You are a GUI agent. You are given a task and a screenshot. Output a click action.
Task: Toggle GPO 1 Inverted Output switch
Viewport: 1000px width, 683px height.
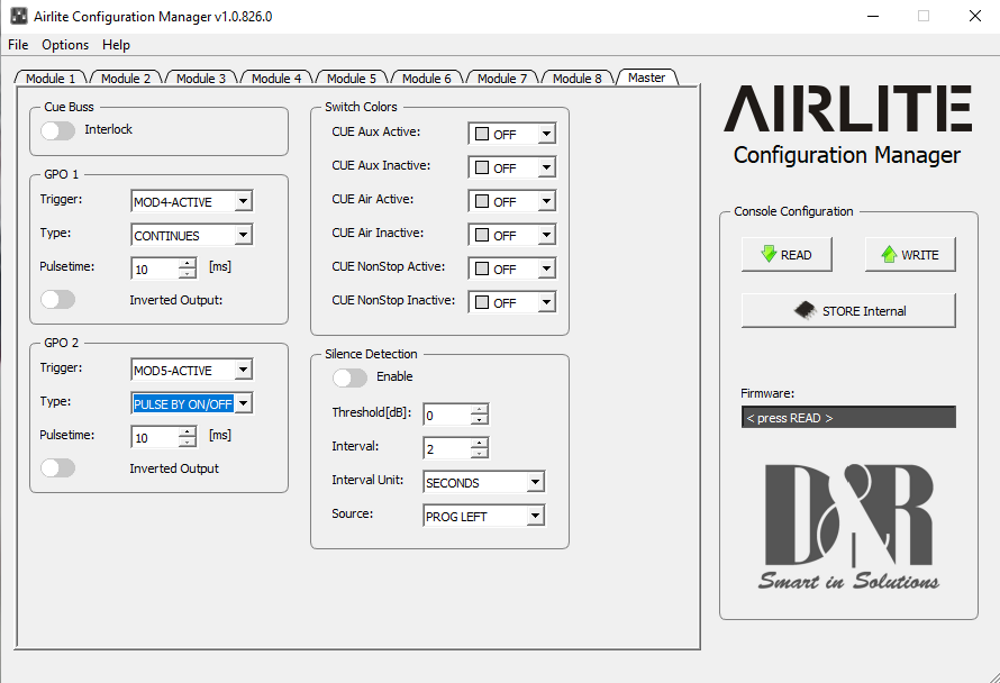(58, 300)
